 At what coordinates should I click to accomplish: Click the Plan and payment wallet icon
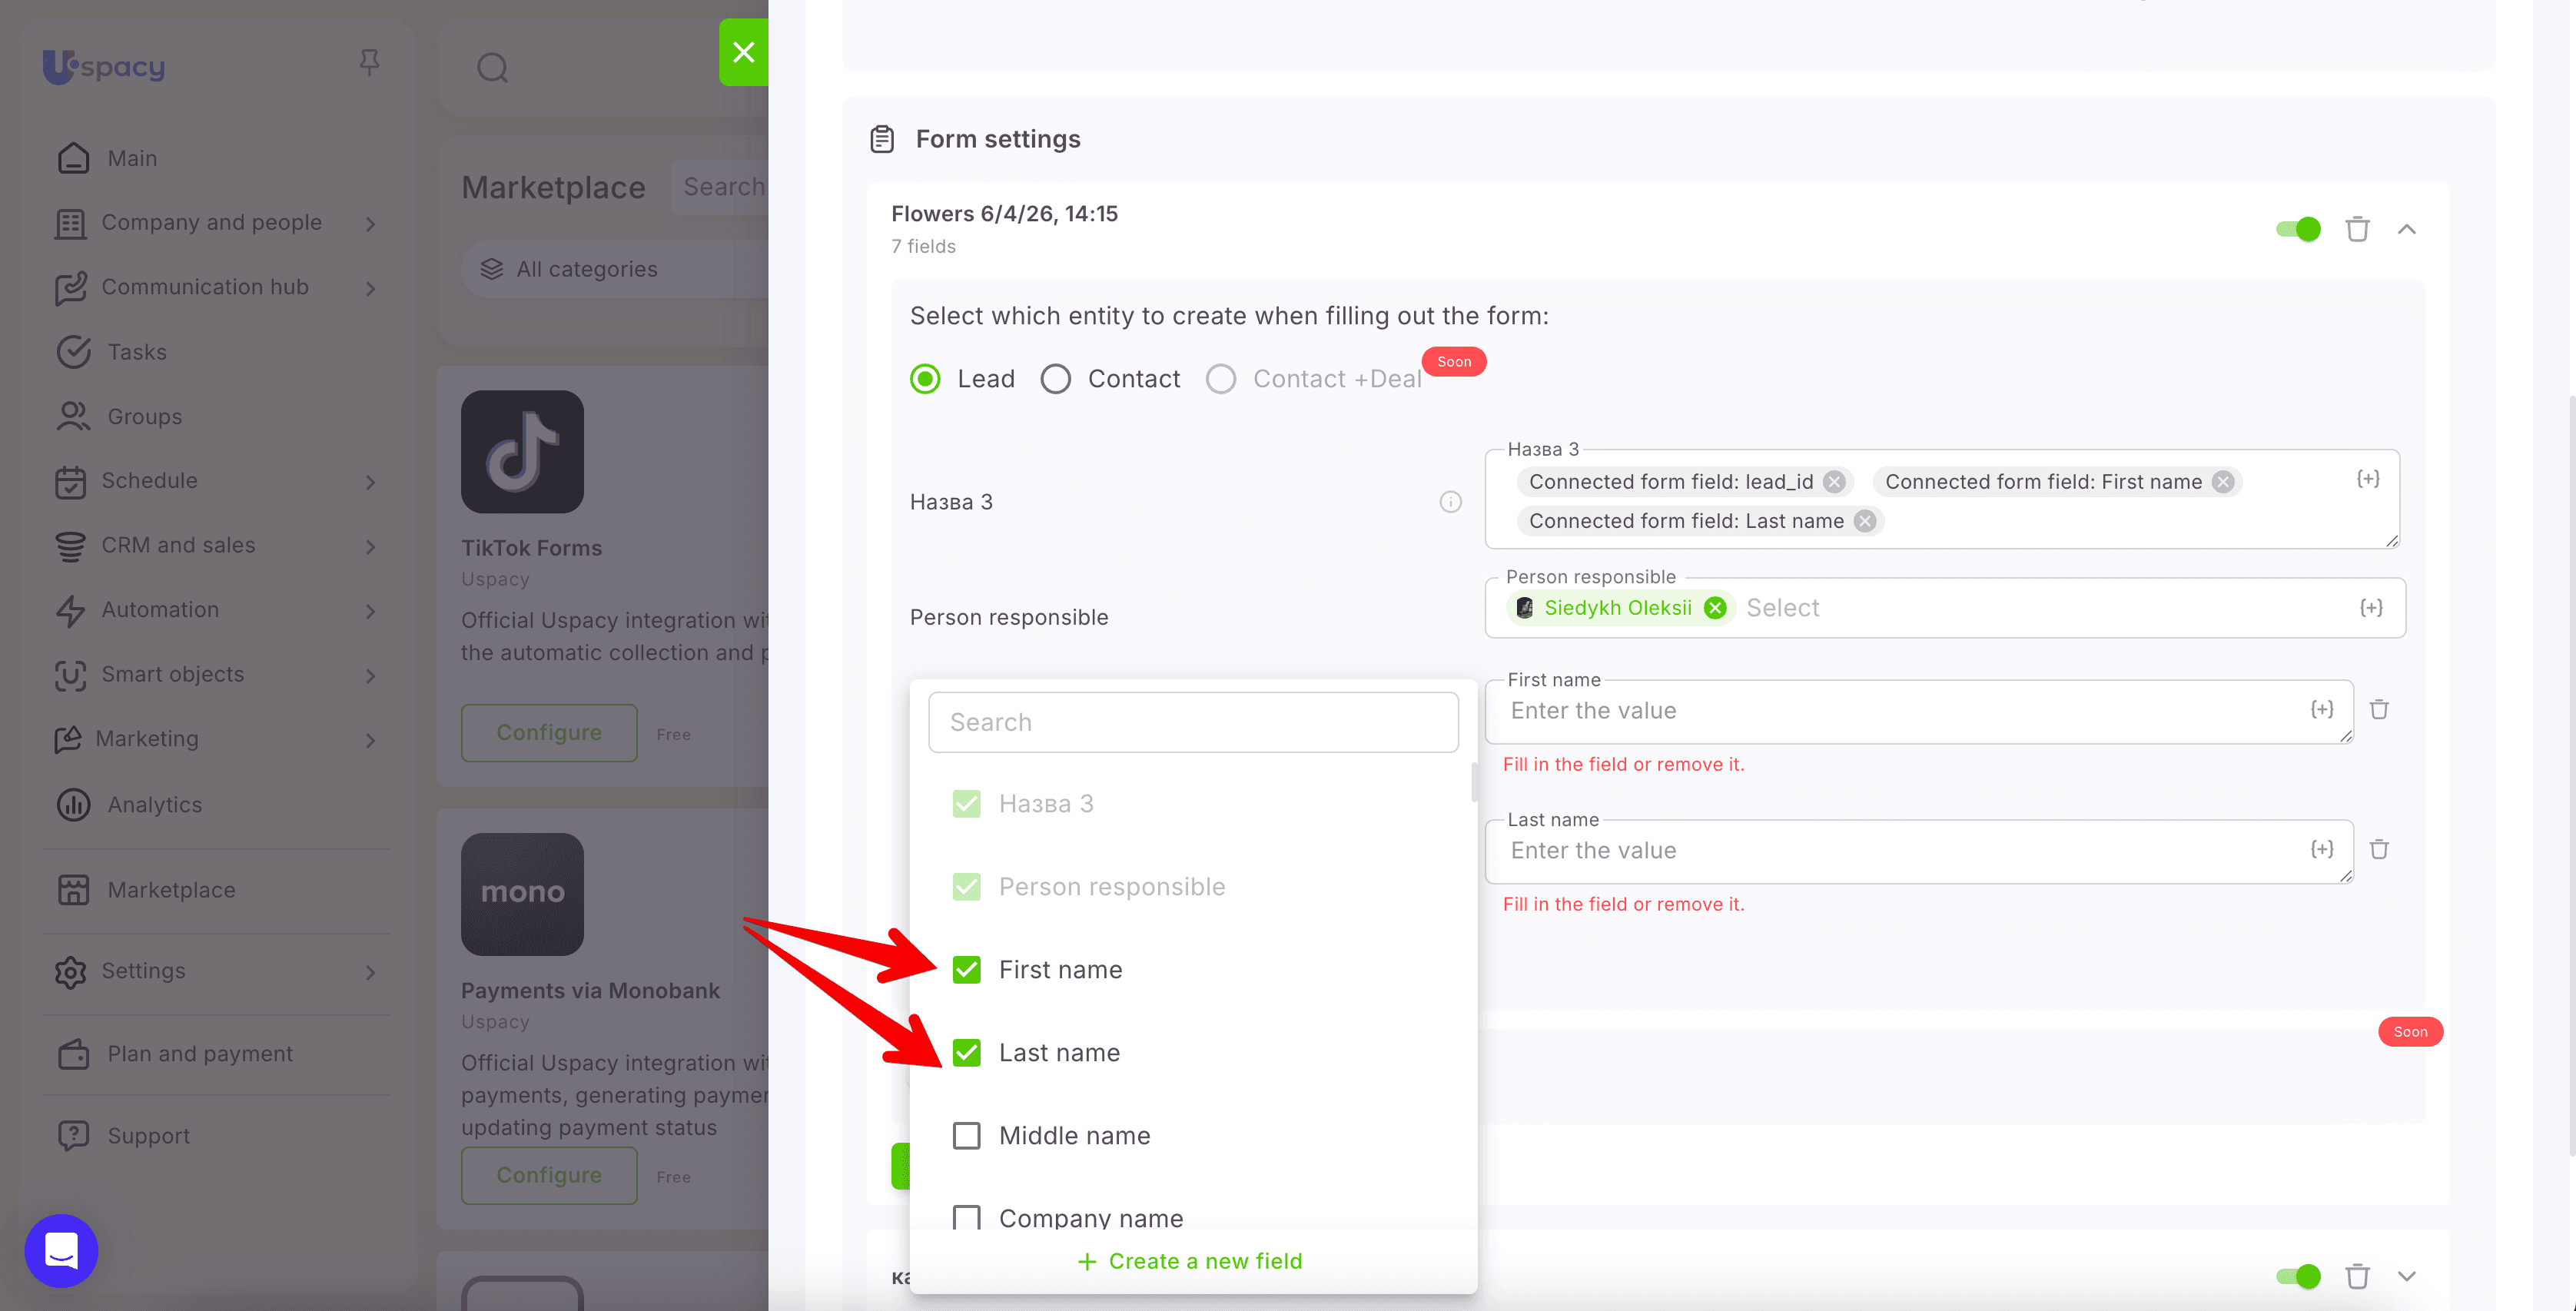coord(73,1054)
